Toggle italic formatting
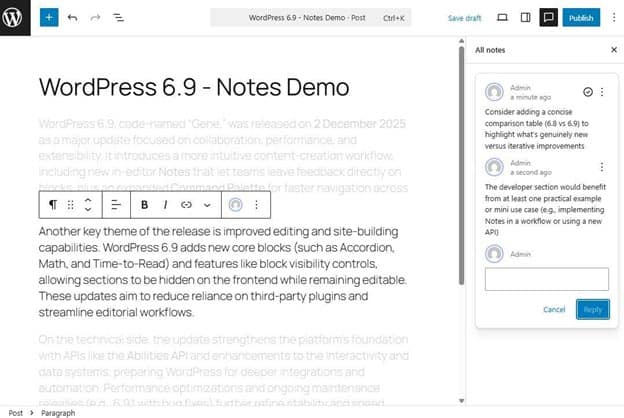This screenshot has width=624, height=418. (165, 205)
